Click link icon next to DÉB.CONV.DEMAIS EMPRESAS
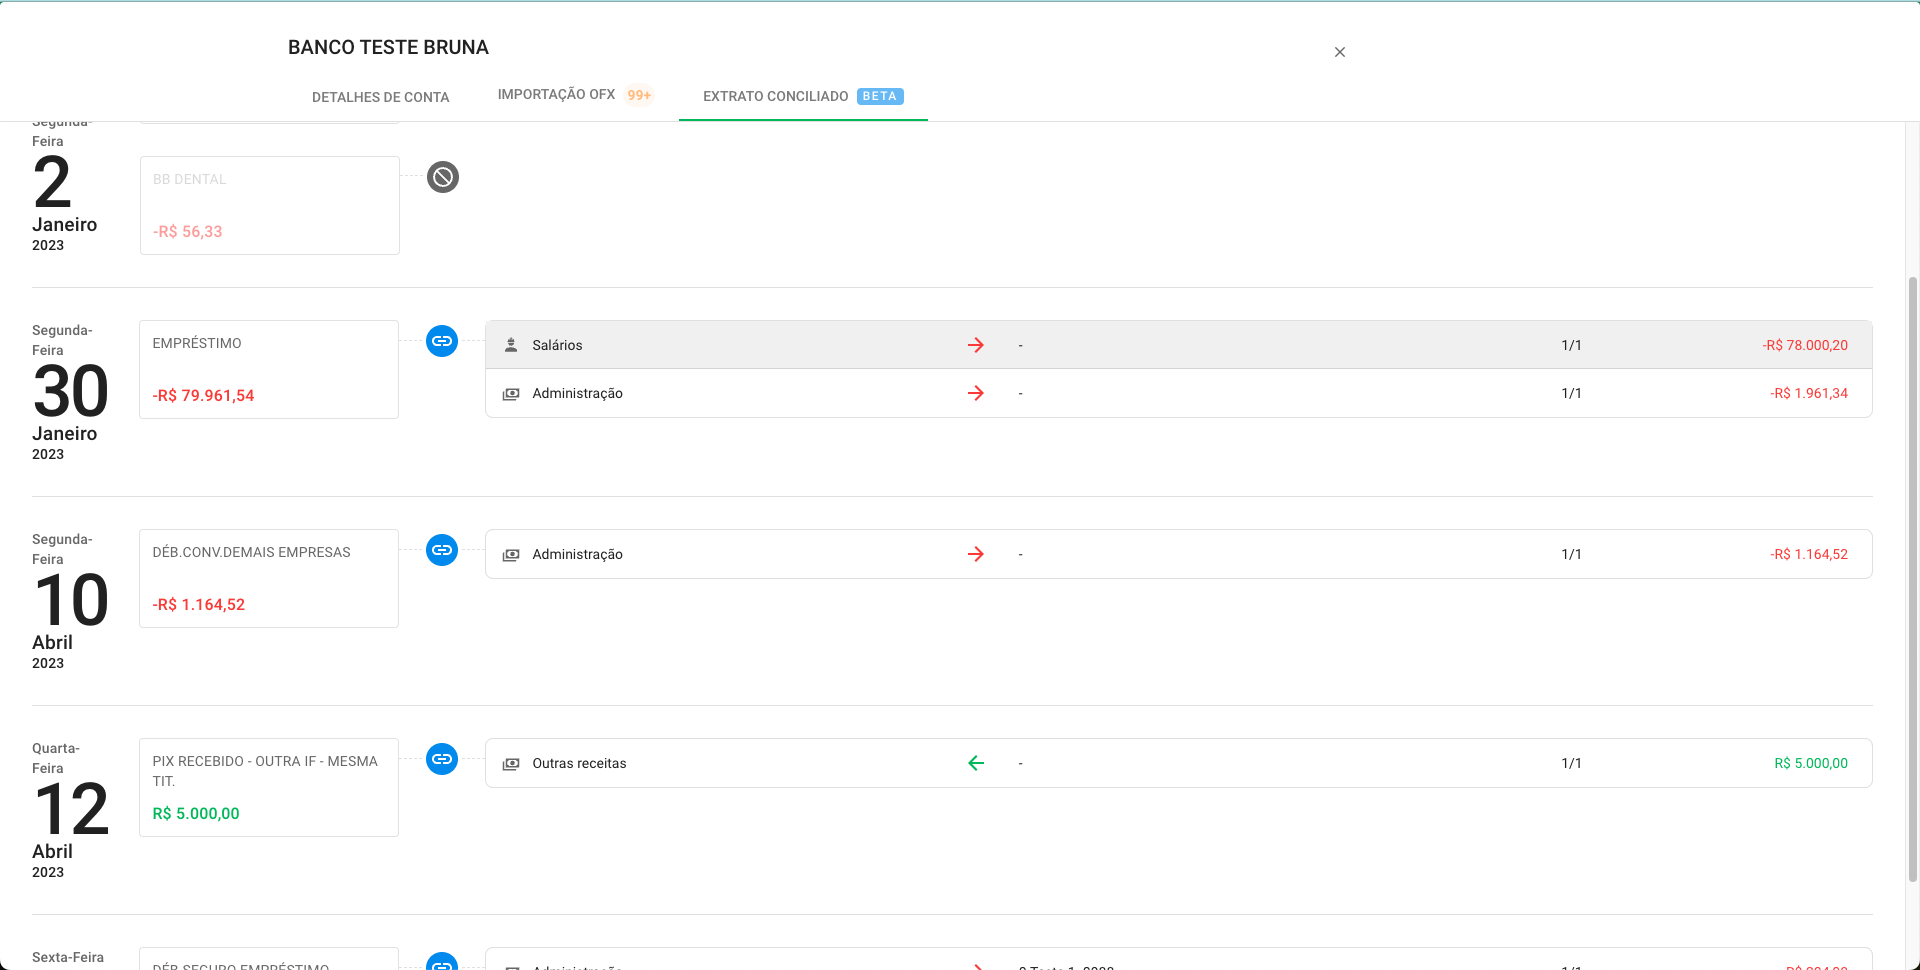The height and width of the screenshot is (970, 1920). point(442,550)
